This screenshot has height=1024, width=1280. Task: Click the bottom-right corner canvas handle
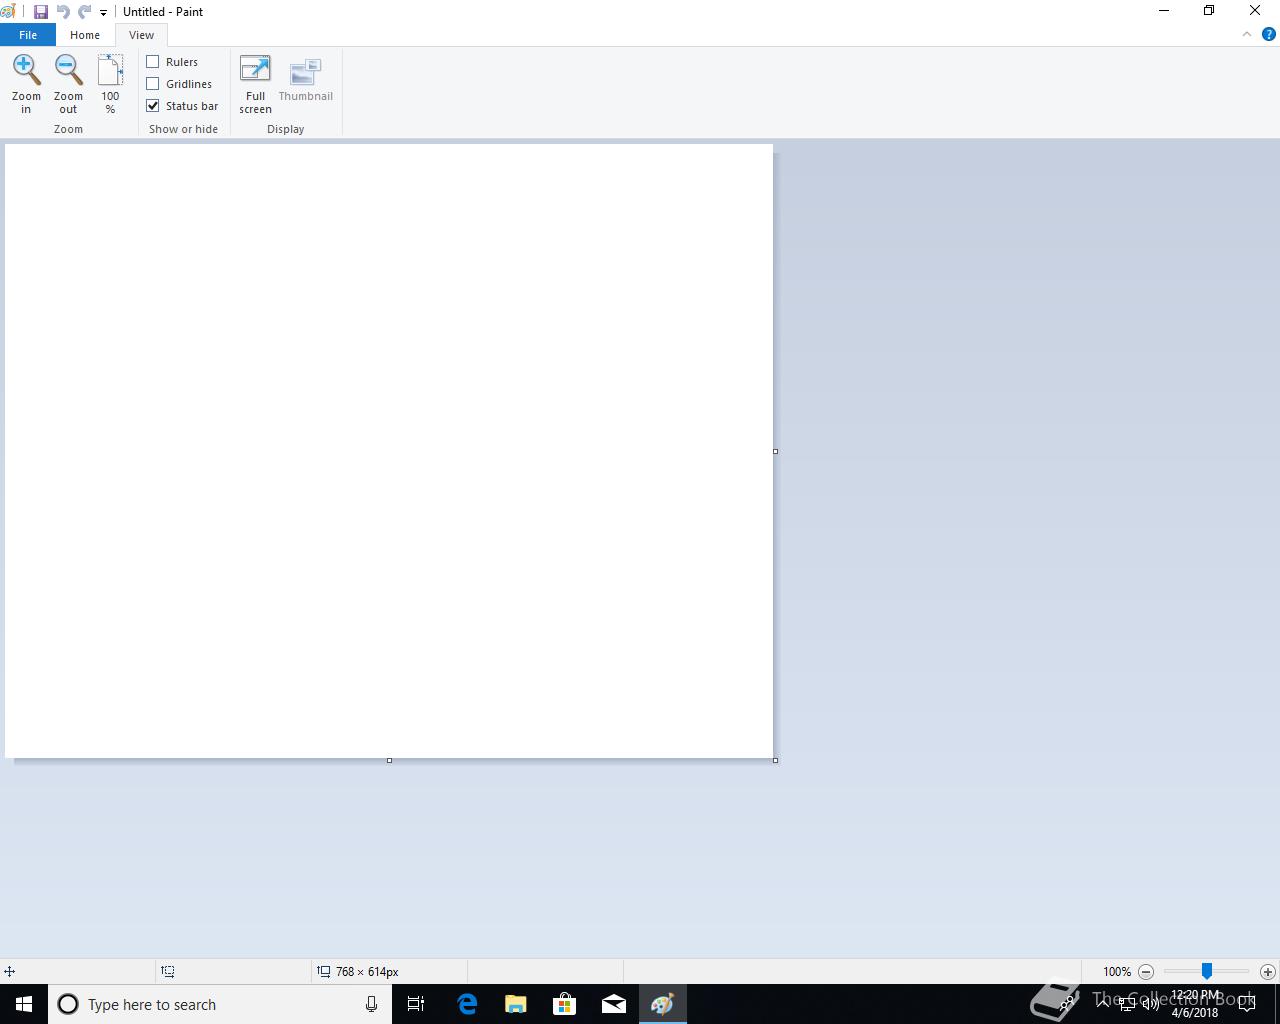[775, 760]
